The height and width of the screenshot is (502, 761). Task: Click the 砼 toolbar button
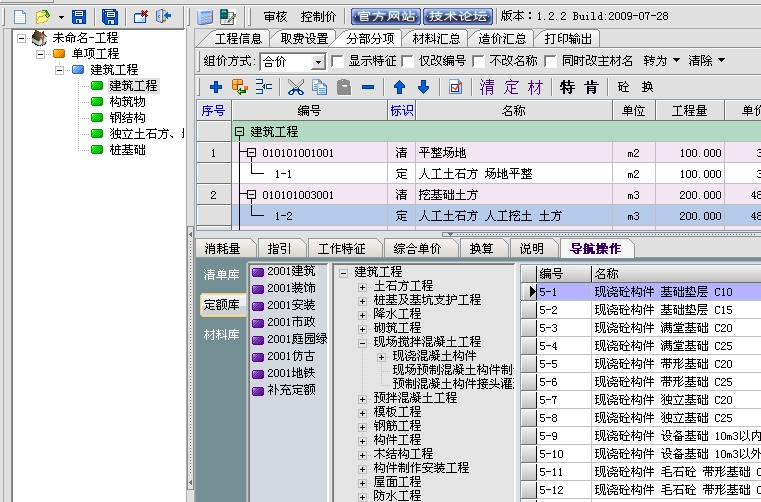click(x=623, y=87)
